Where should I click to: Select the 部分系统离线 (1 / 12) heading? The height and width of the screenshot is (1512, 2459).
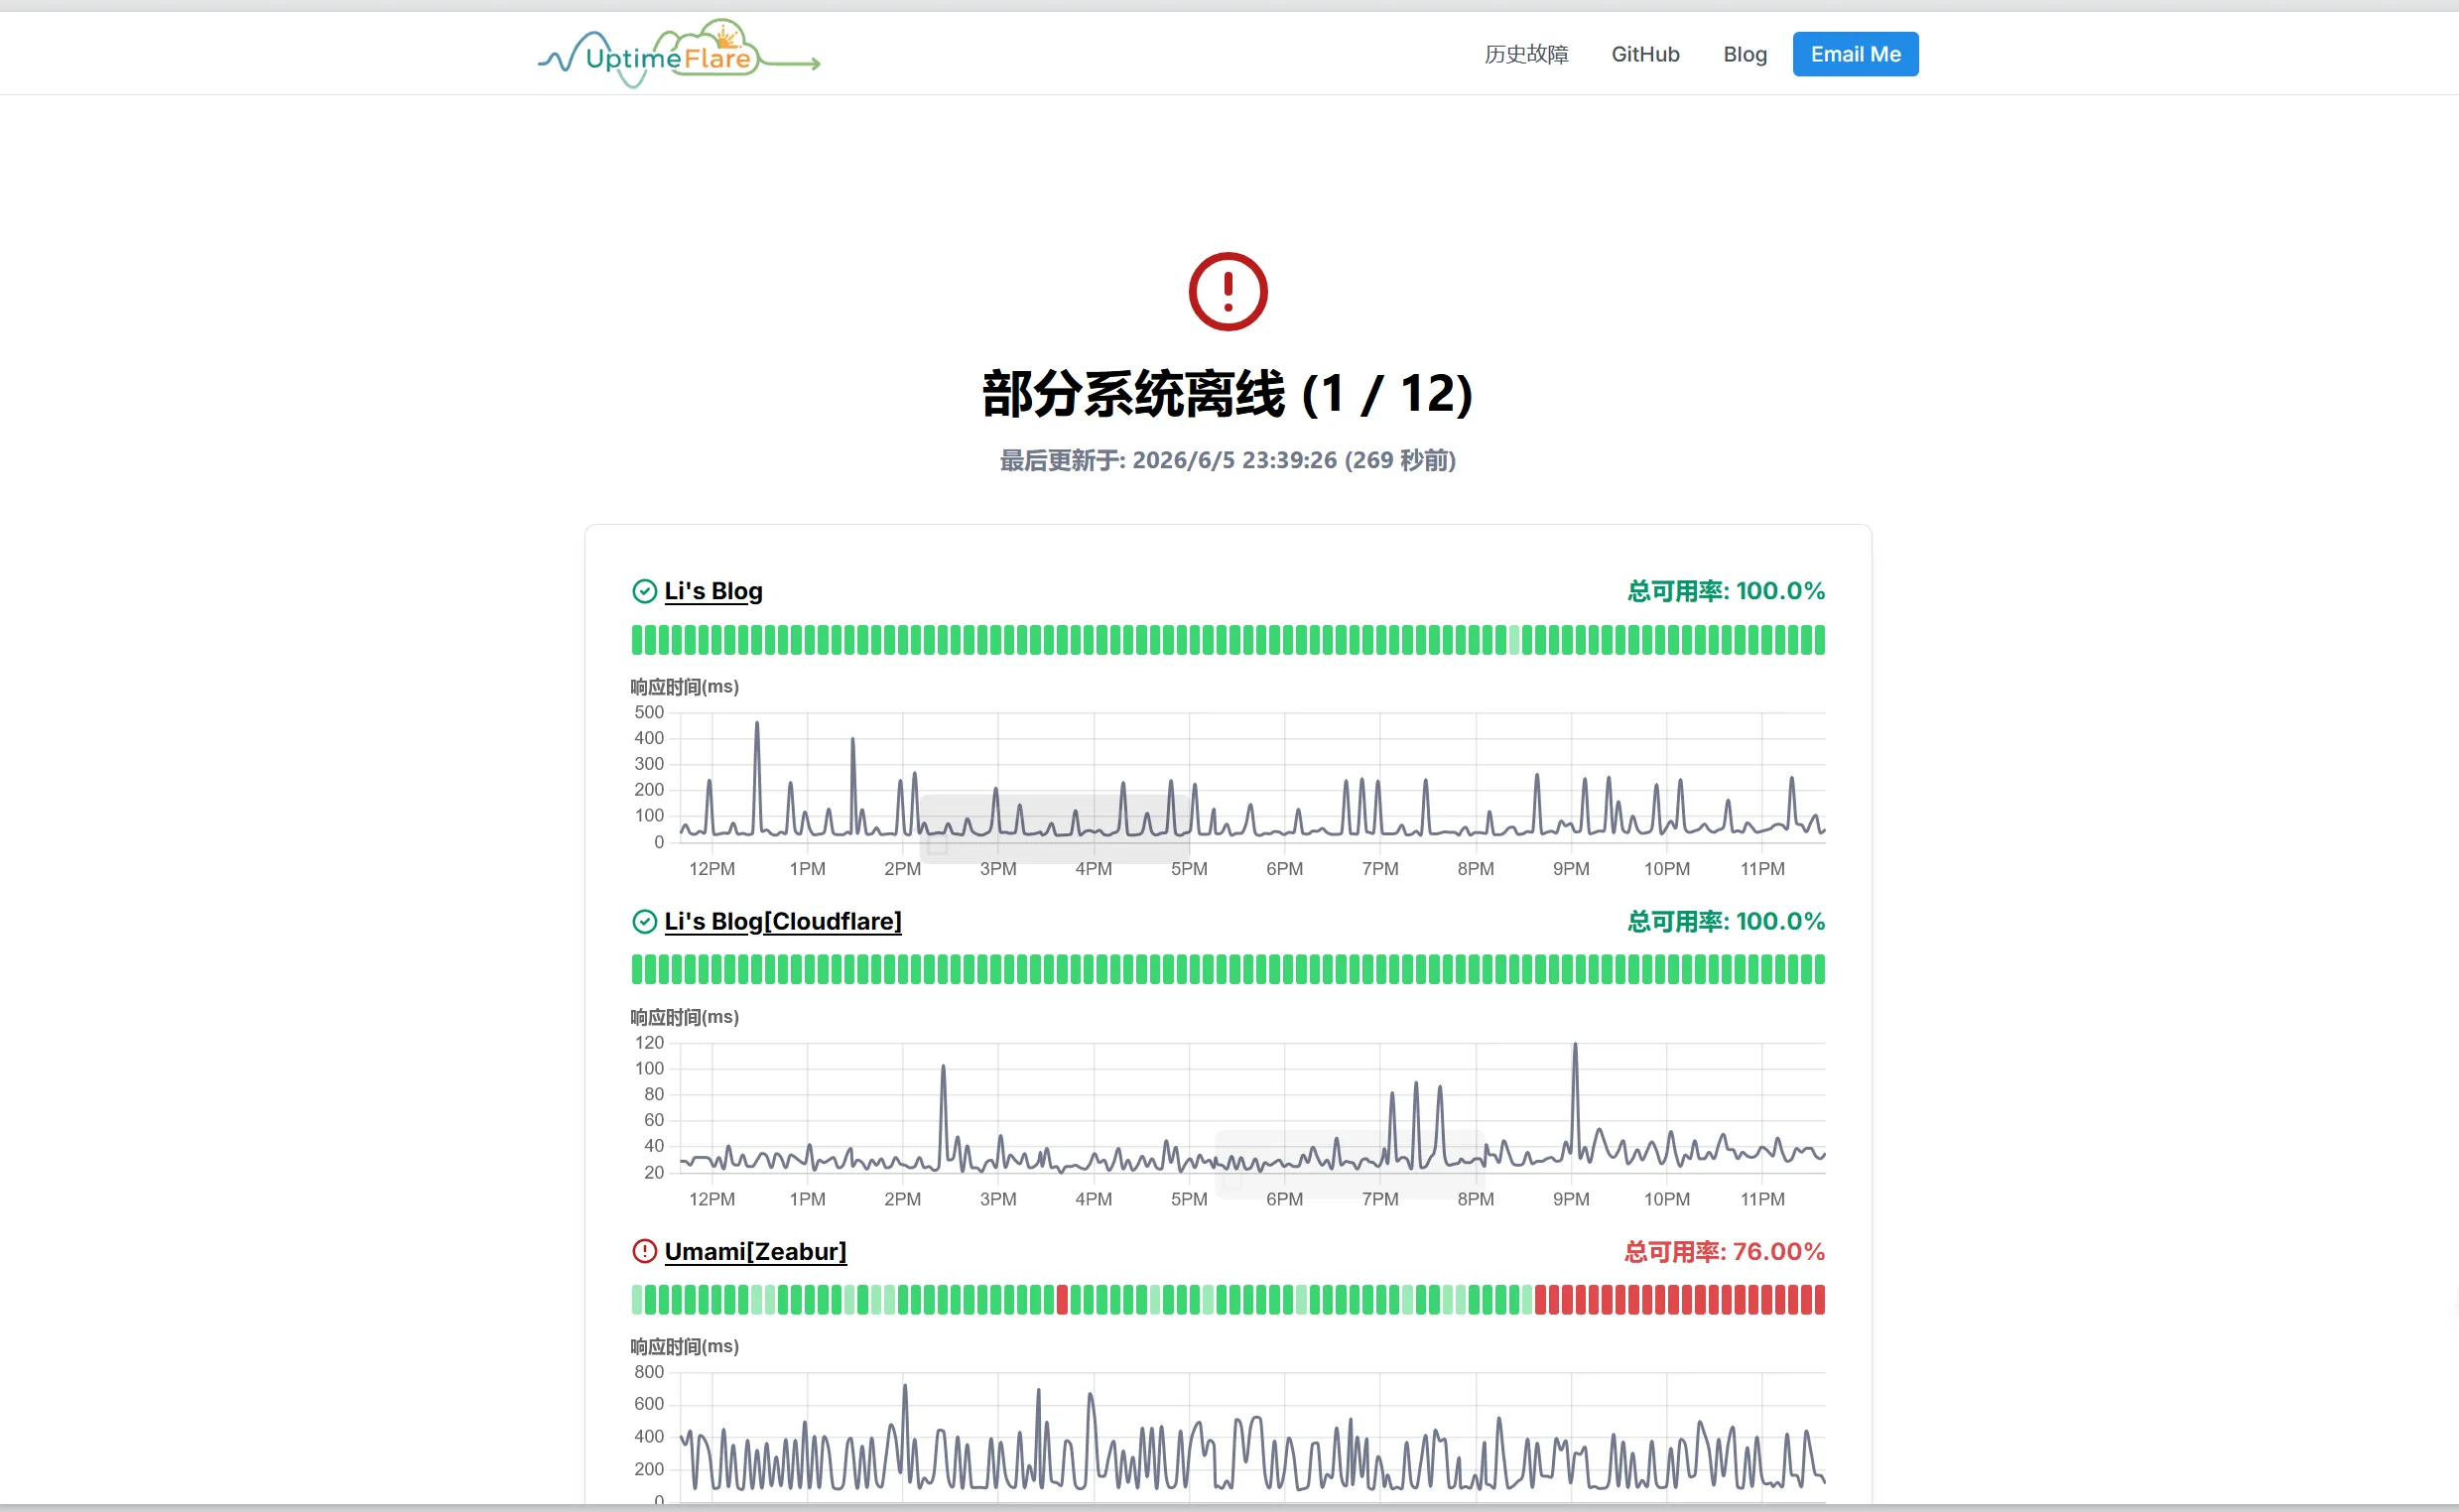click(x=1227, y=393)
